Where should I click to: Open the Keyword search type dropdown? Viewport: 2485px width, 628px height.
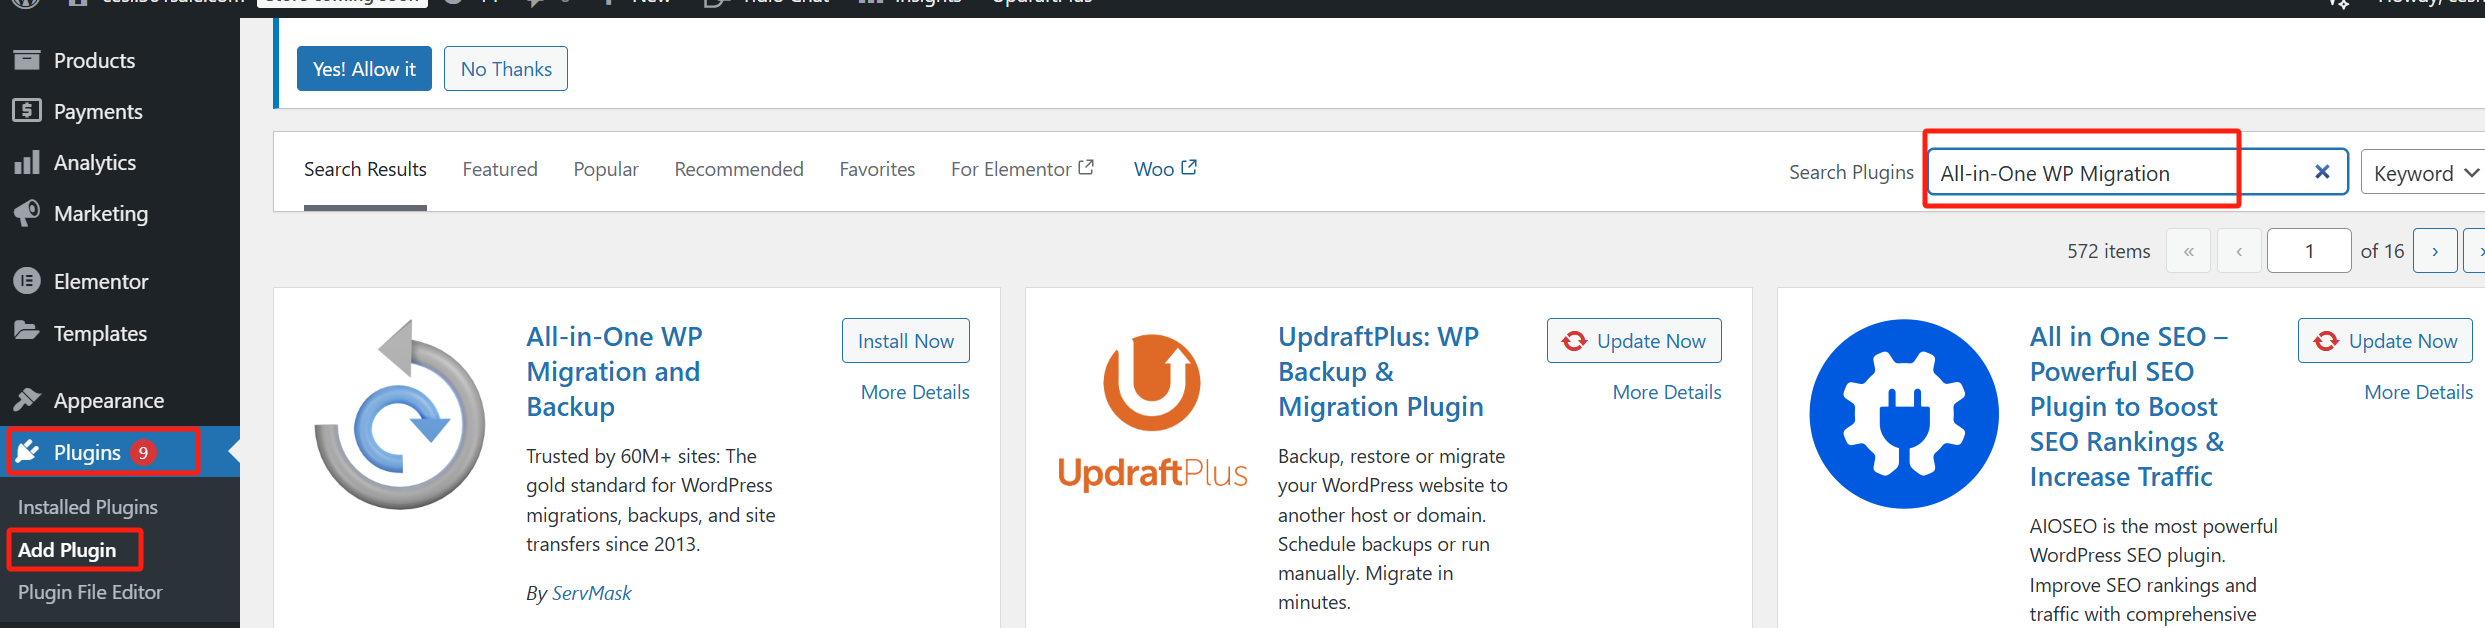pos(2423,173)
